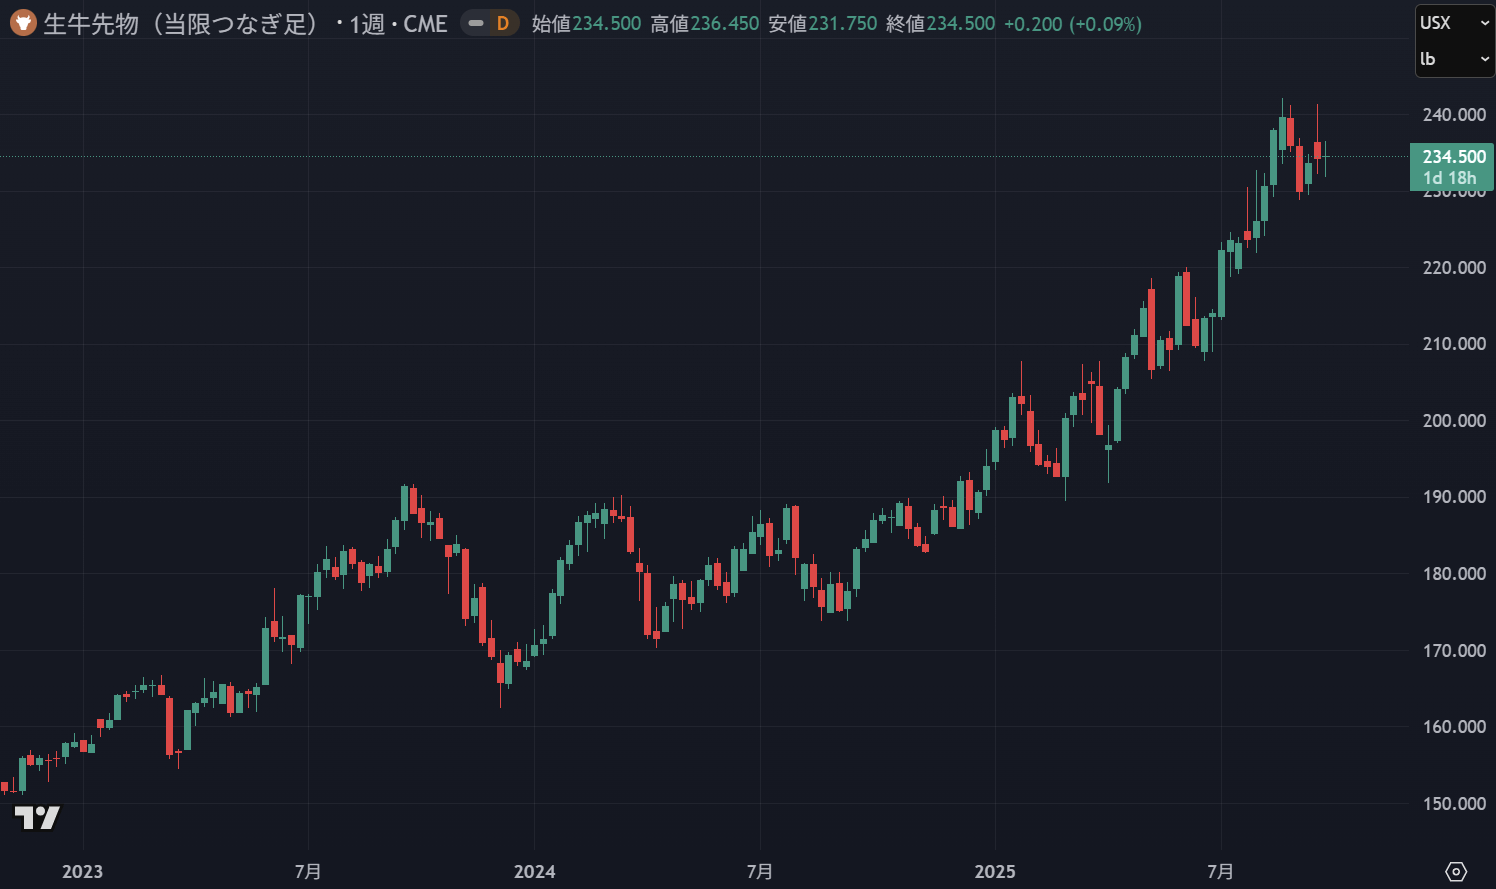Click the 2023 label on time axis
The width and height of the screenshot is (1496, 889).
(x=82, y=871)
